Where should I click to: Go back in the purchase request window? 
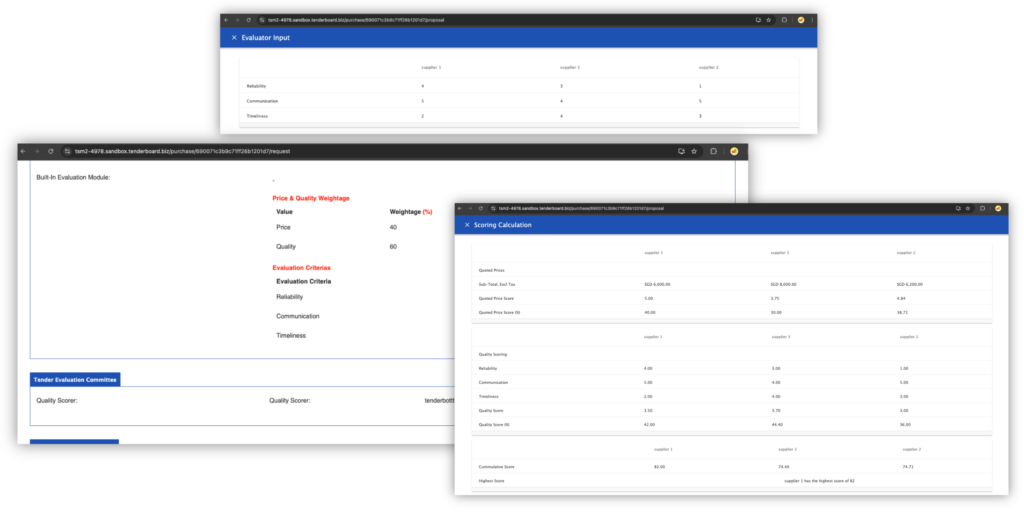(x=23, y=151)
